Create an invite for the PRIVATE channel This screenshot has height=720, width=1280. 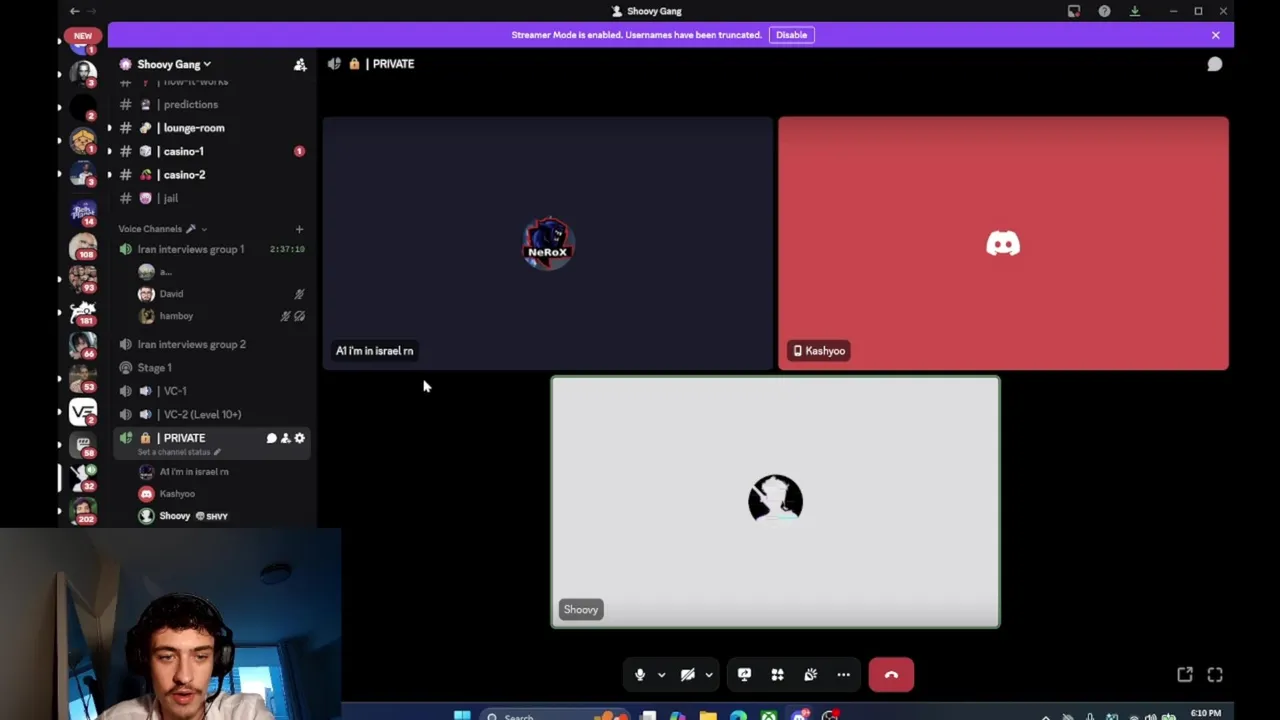pyautogui.click(x=285, y=438)
